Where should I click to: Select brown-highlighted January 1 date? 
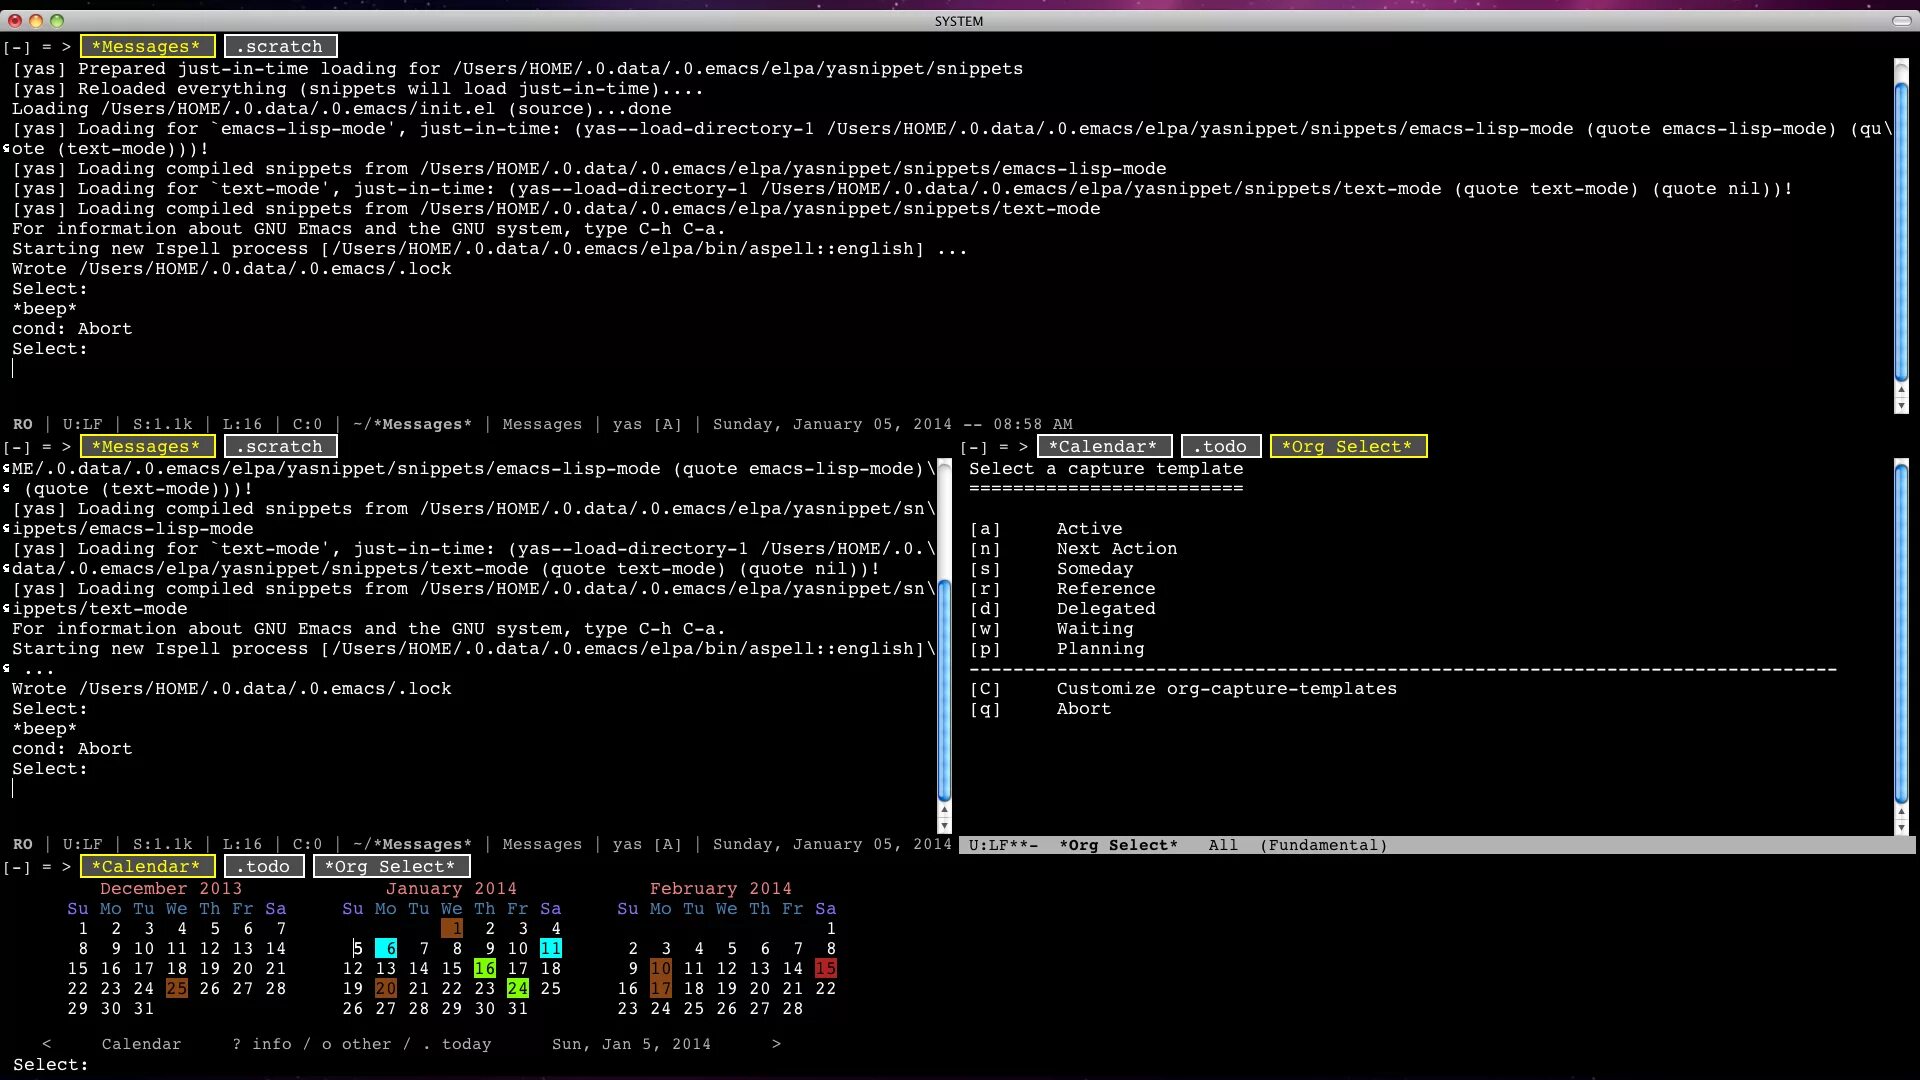pyautogui.click(x=452, y=928)
